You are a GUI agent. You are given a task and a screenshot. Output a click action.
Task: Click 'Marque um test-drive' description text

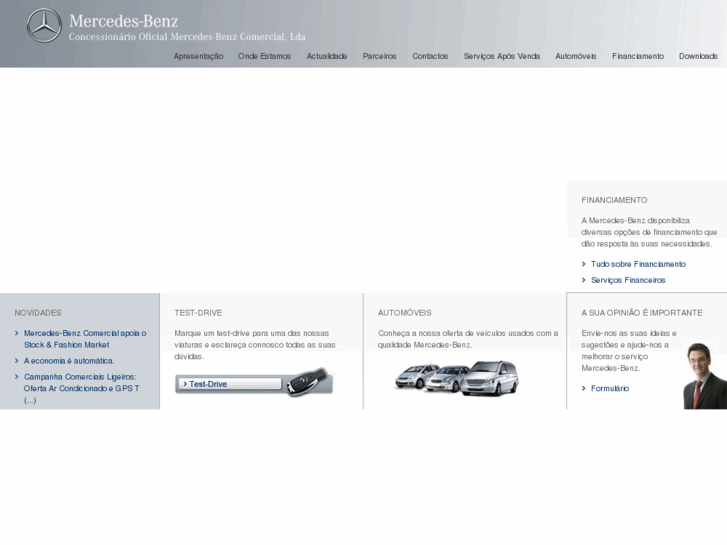(255, 345)
